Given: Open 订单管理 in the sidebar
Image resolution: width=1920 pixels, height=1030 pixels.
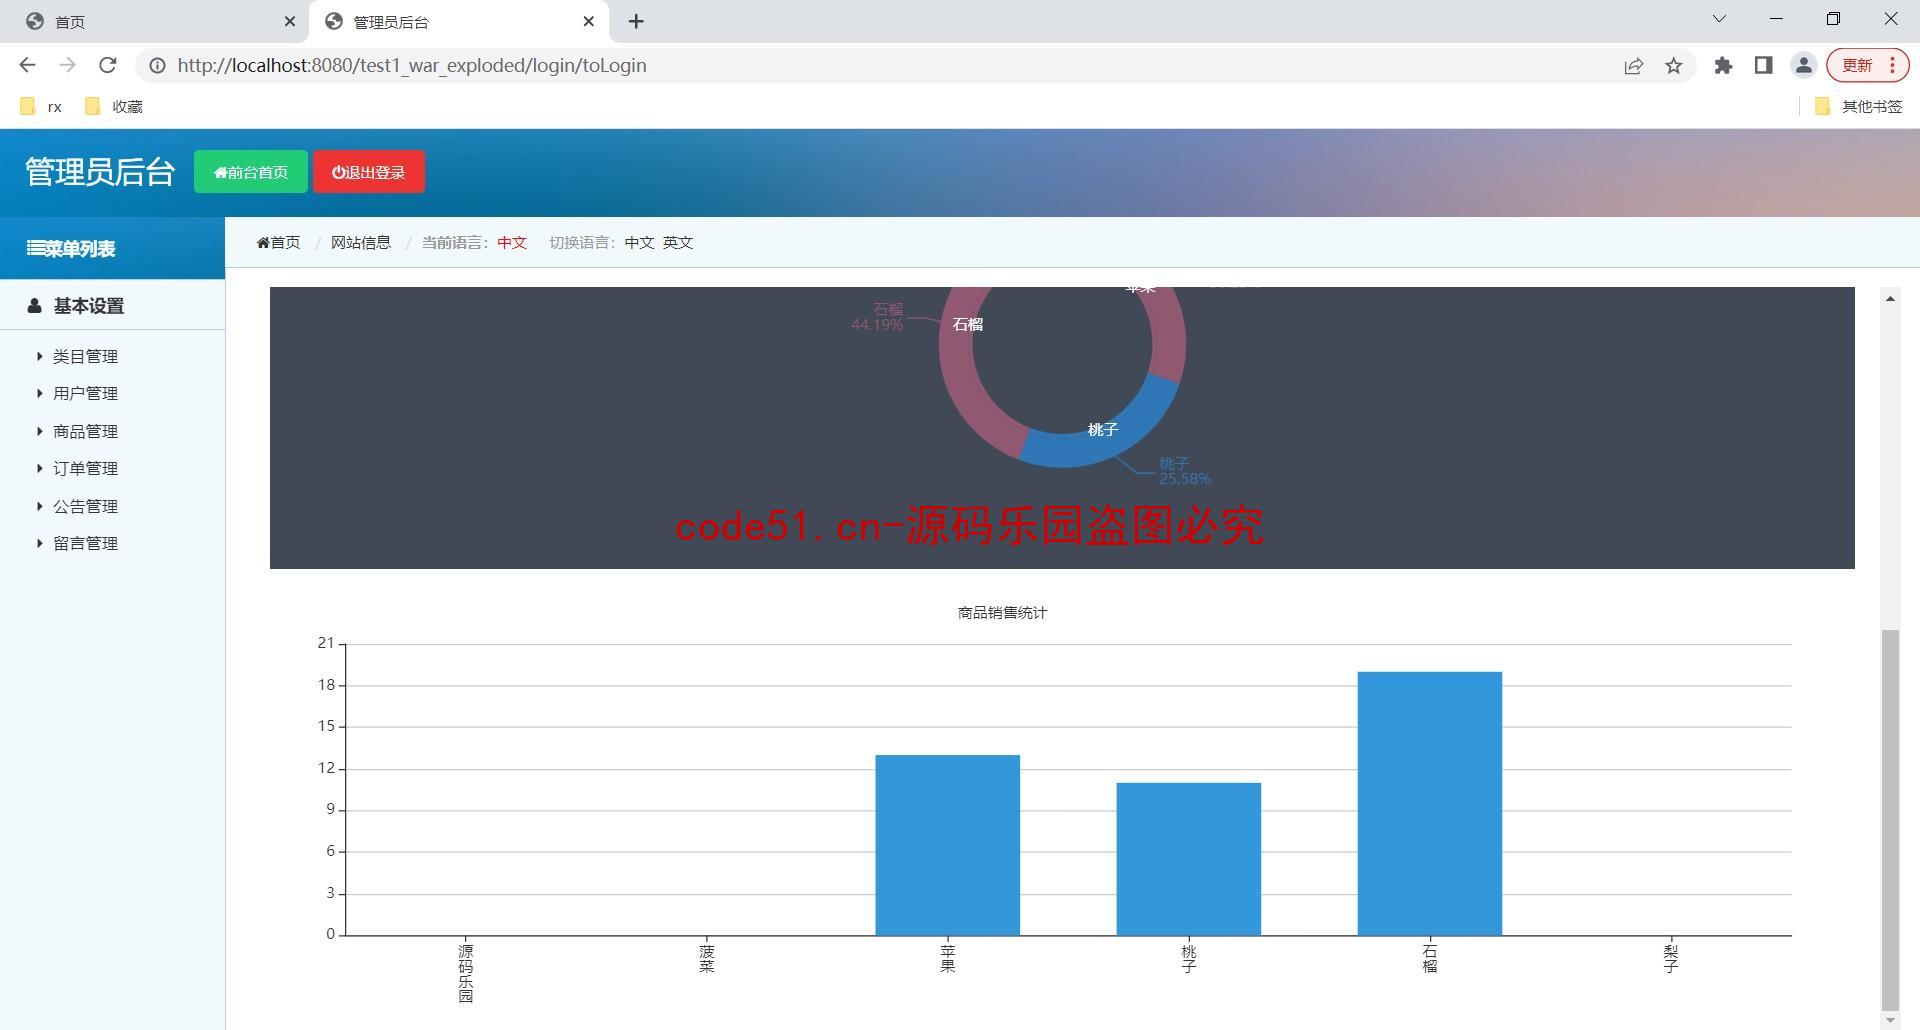Looking at the screenshot, I should pyautogui.click(x=85, y=469).
